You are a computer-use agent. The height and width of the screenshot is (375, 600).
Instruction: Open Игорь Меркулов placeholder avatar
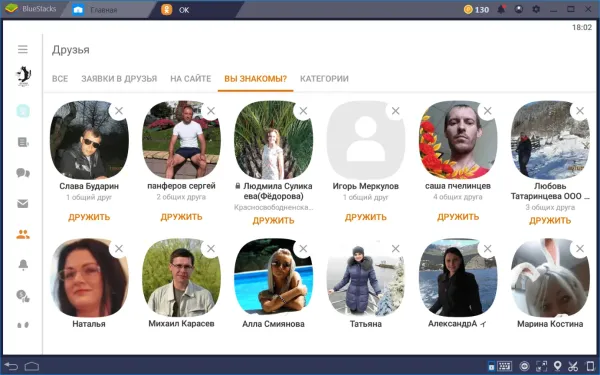(366, 140)
